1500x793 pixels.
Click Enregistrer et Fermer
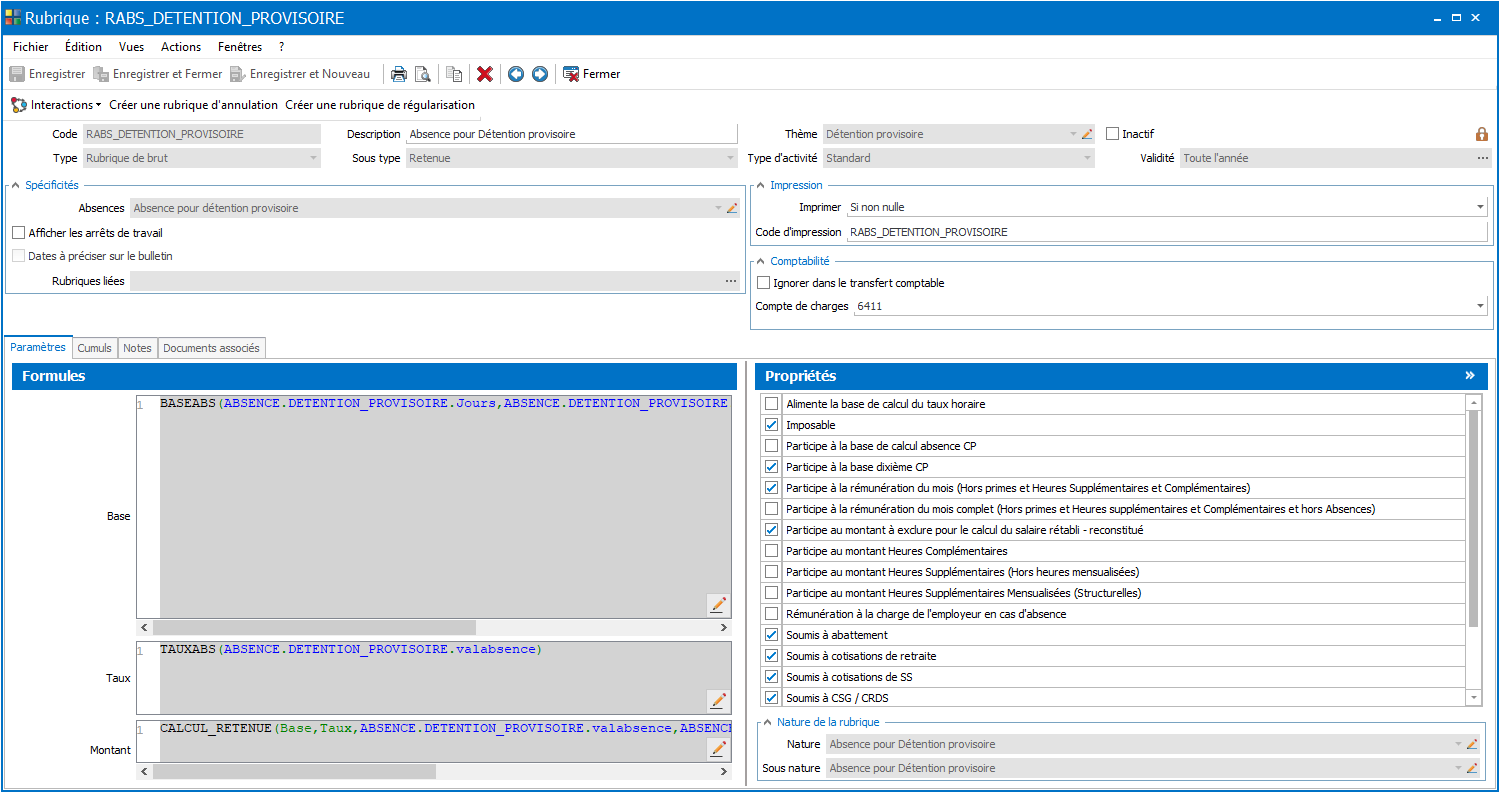coord(158,74)
